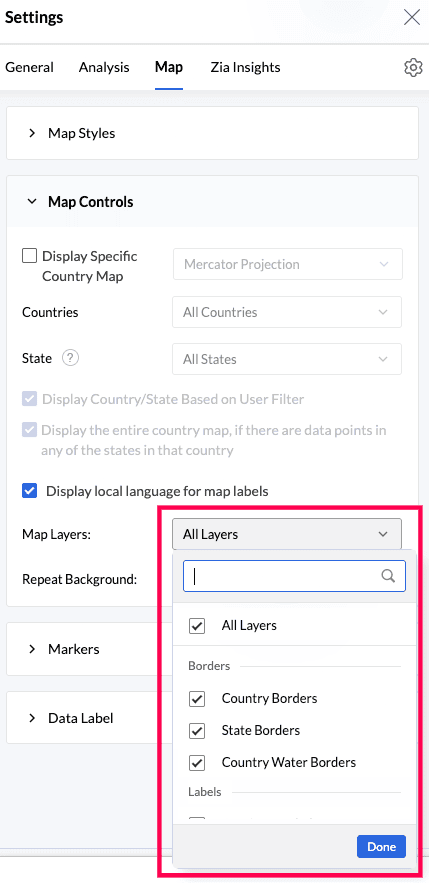Toggle the State Borders checkbox
This screenshot has width=429, height=883.
[196, 731]
